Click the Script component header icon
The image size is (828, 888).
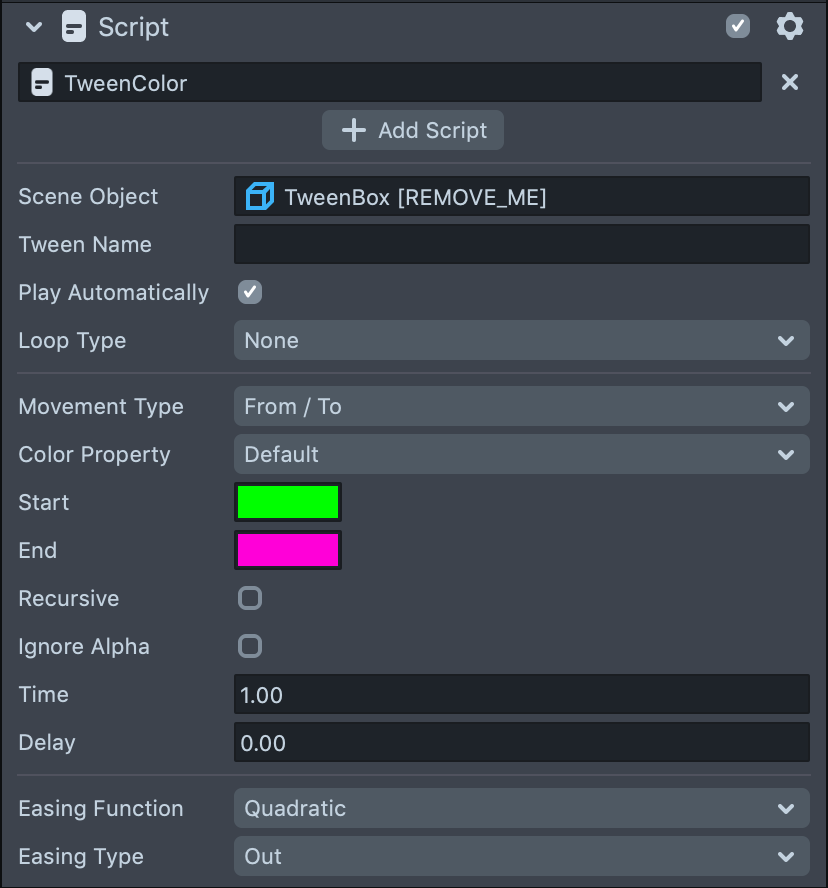pyautogui.click(x=74, y=27)
